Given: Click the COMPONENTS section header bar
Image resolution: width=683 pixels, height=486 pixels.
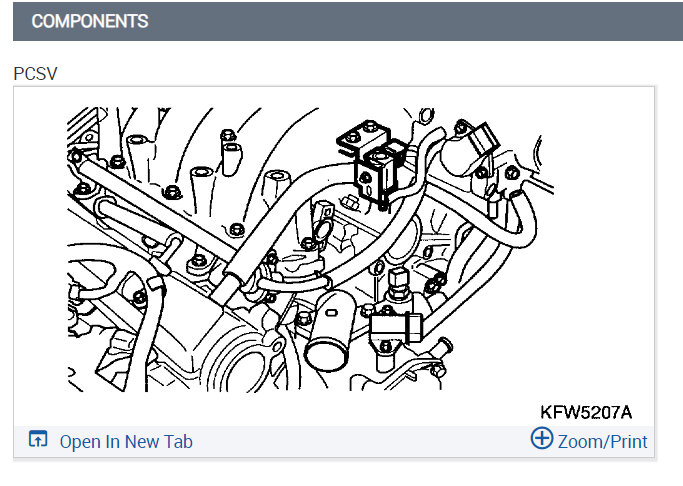Looking at the screenshot, I should (348, 21).
